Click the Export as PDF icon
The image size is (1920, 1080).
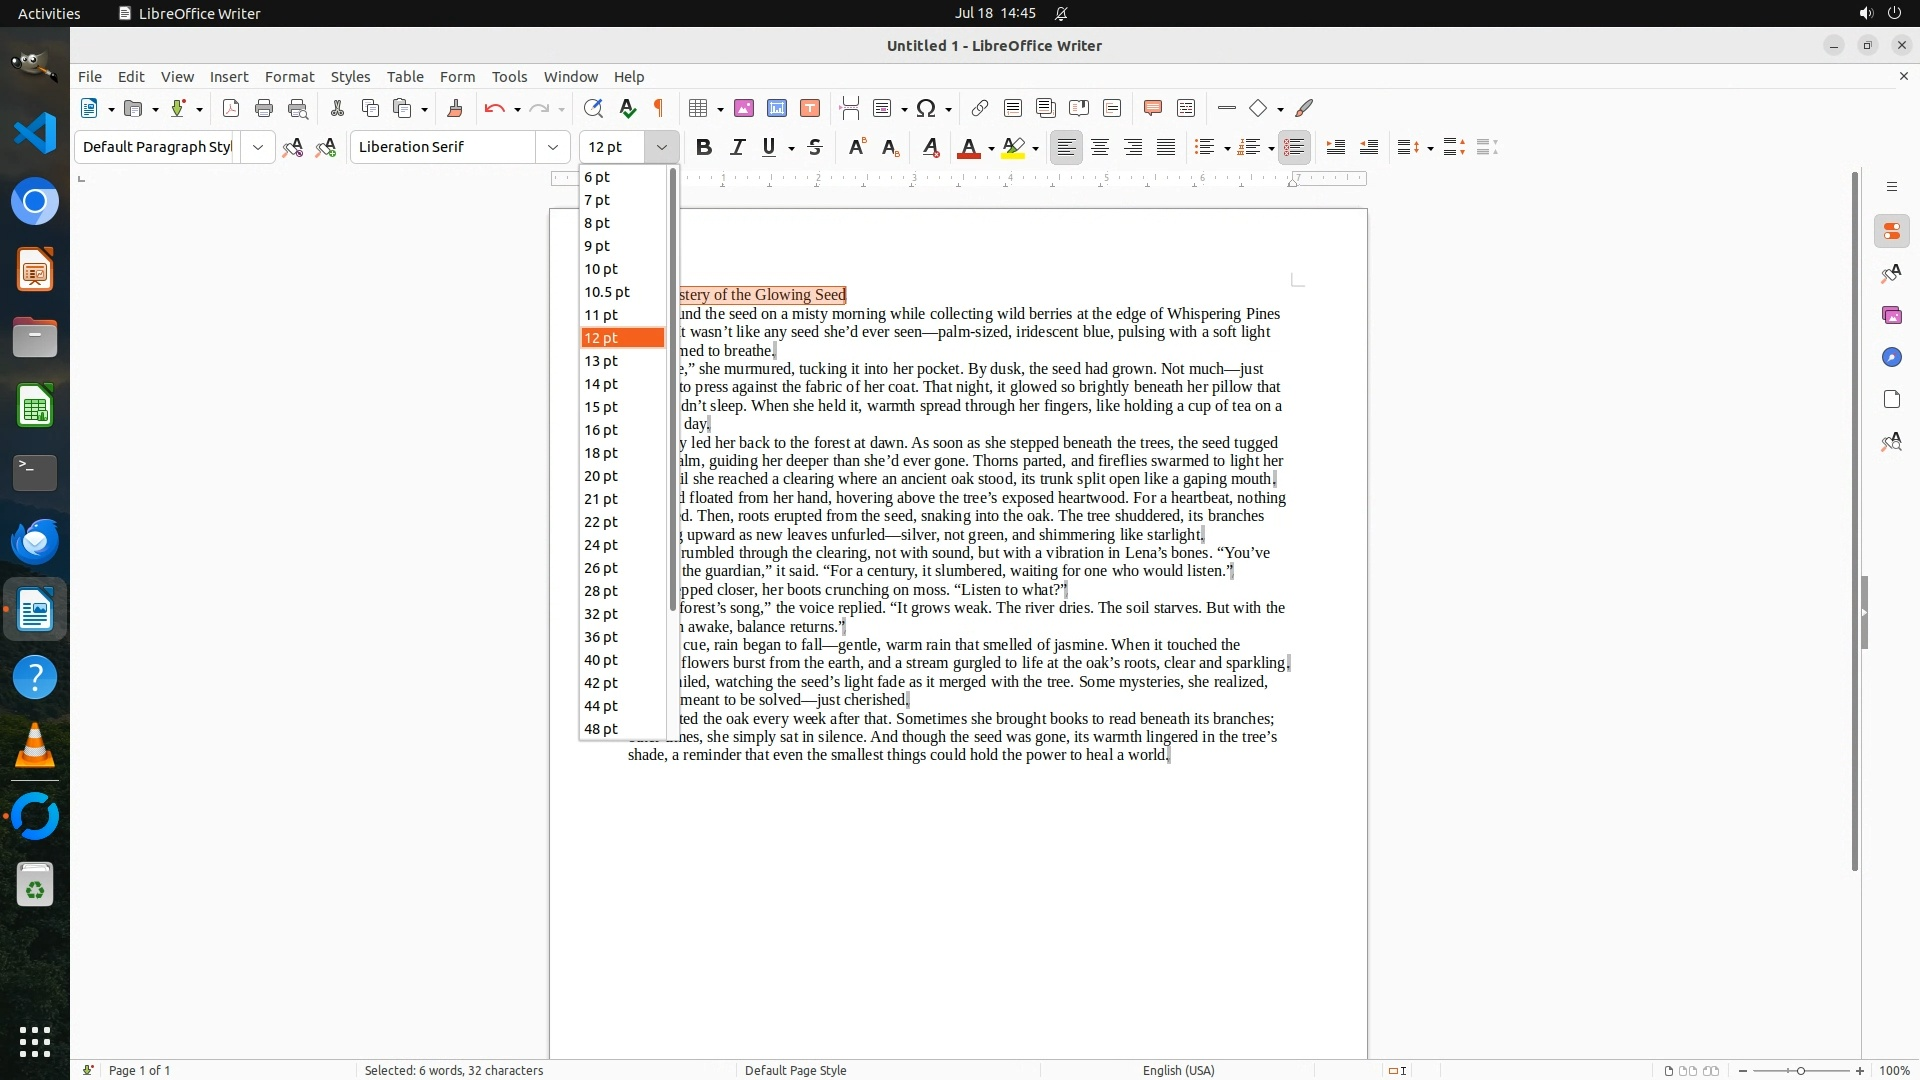[x=231, y=108]
